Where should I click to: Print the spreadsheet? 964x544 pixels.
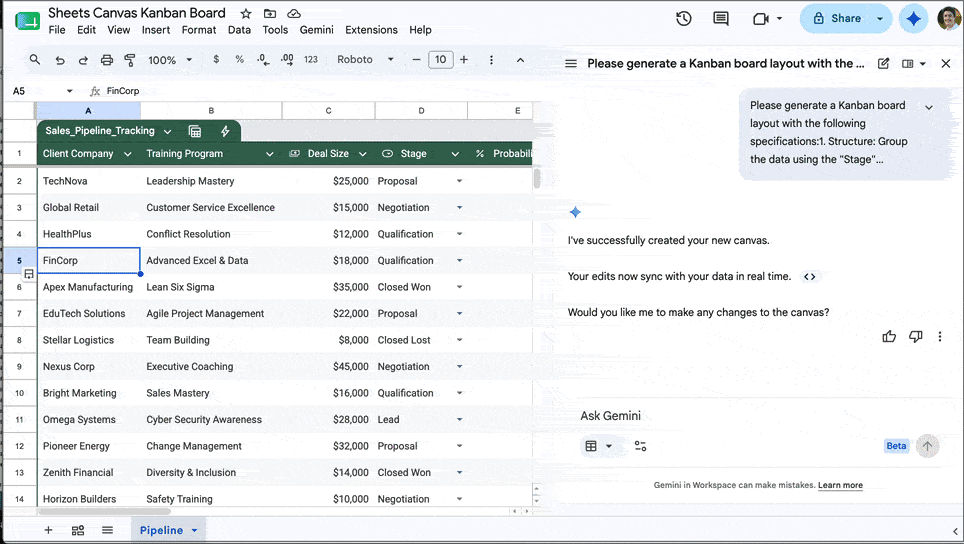[x=107, y=60]
